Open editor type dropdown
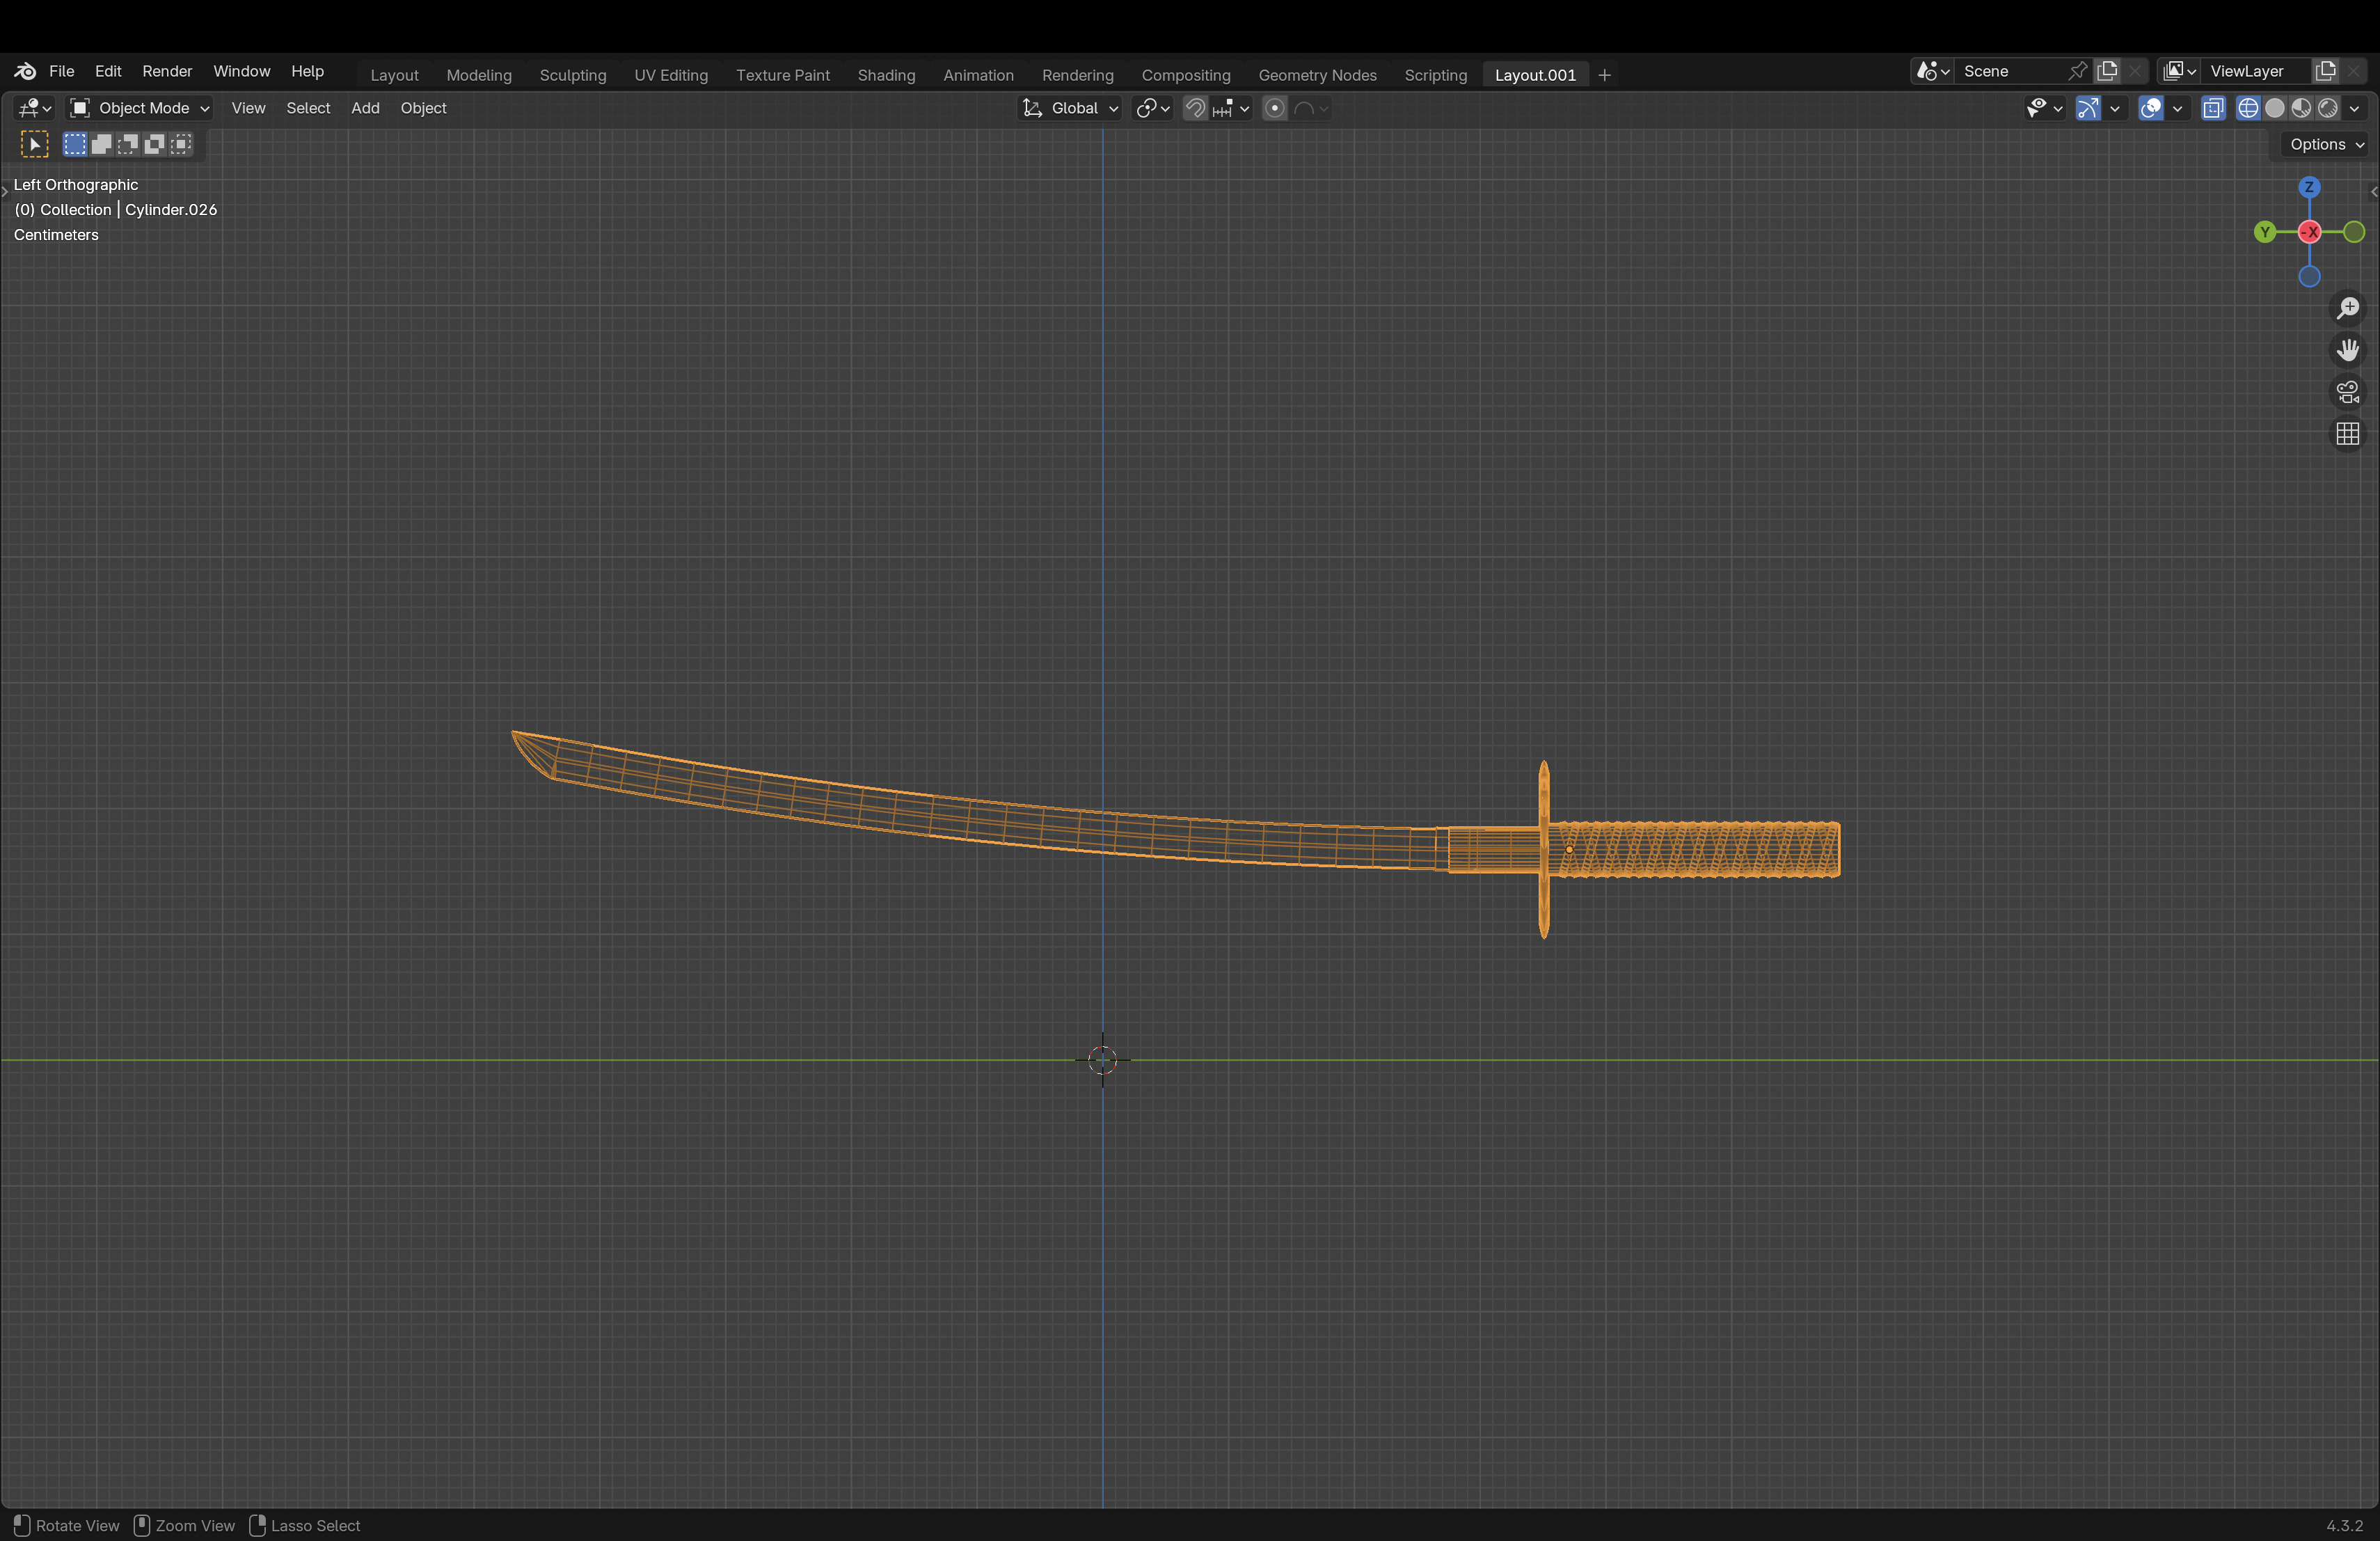Image resolution: width=2380 pixels, height=1541 pixels. (35, 108)
